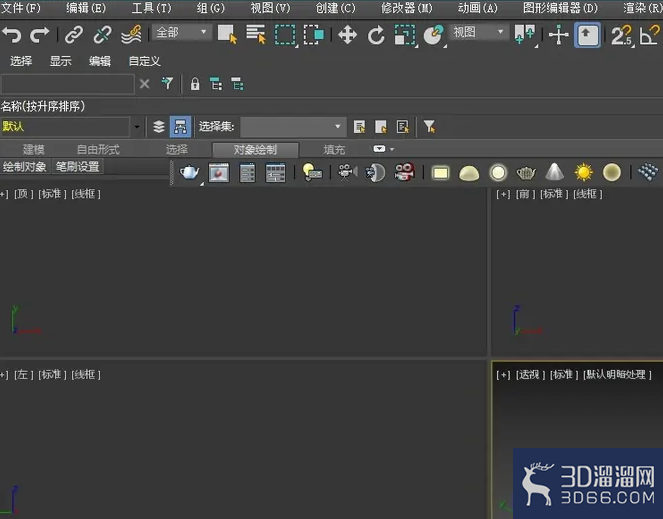The image size is (663, 519).
Task: Open the 创建(C) menu
Action: 336,8
